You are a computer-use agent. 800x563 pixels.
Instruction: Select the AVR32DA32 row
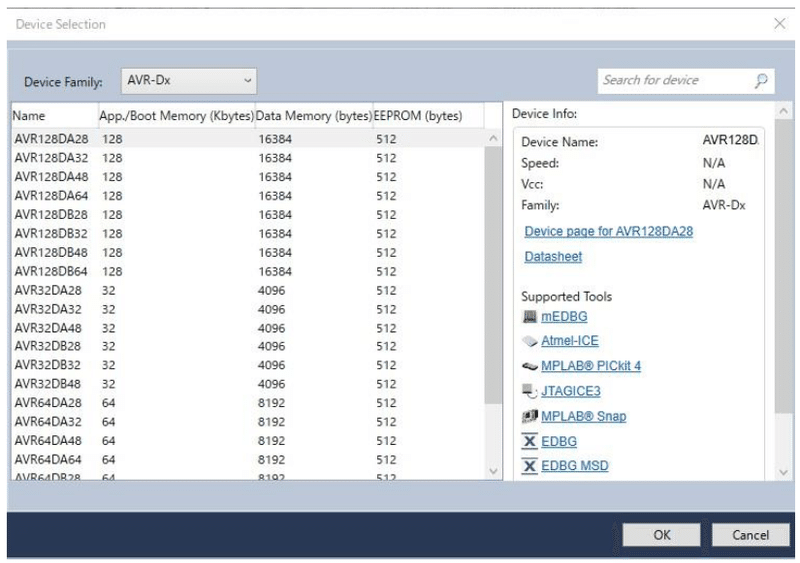248,309
